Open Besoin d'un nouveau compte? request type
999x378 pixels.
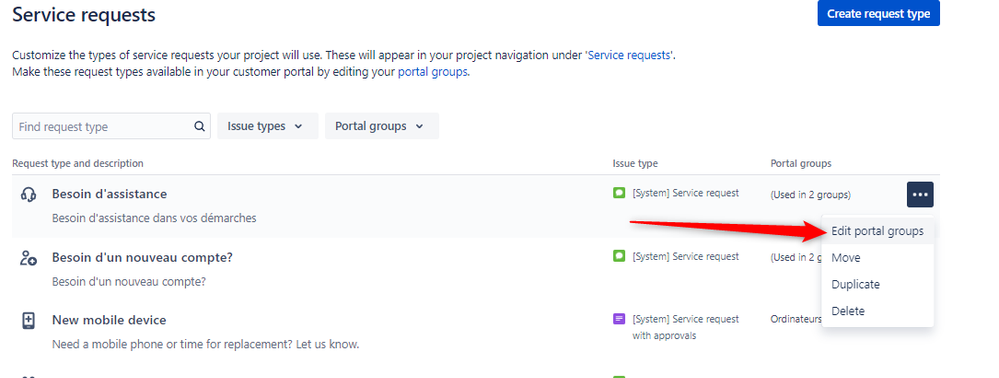143,258
